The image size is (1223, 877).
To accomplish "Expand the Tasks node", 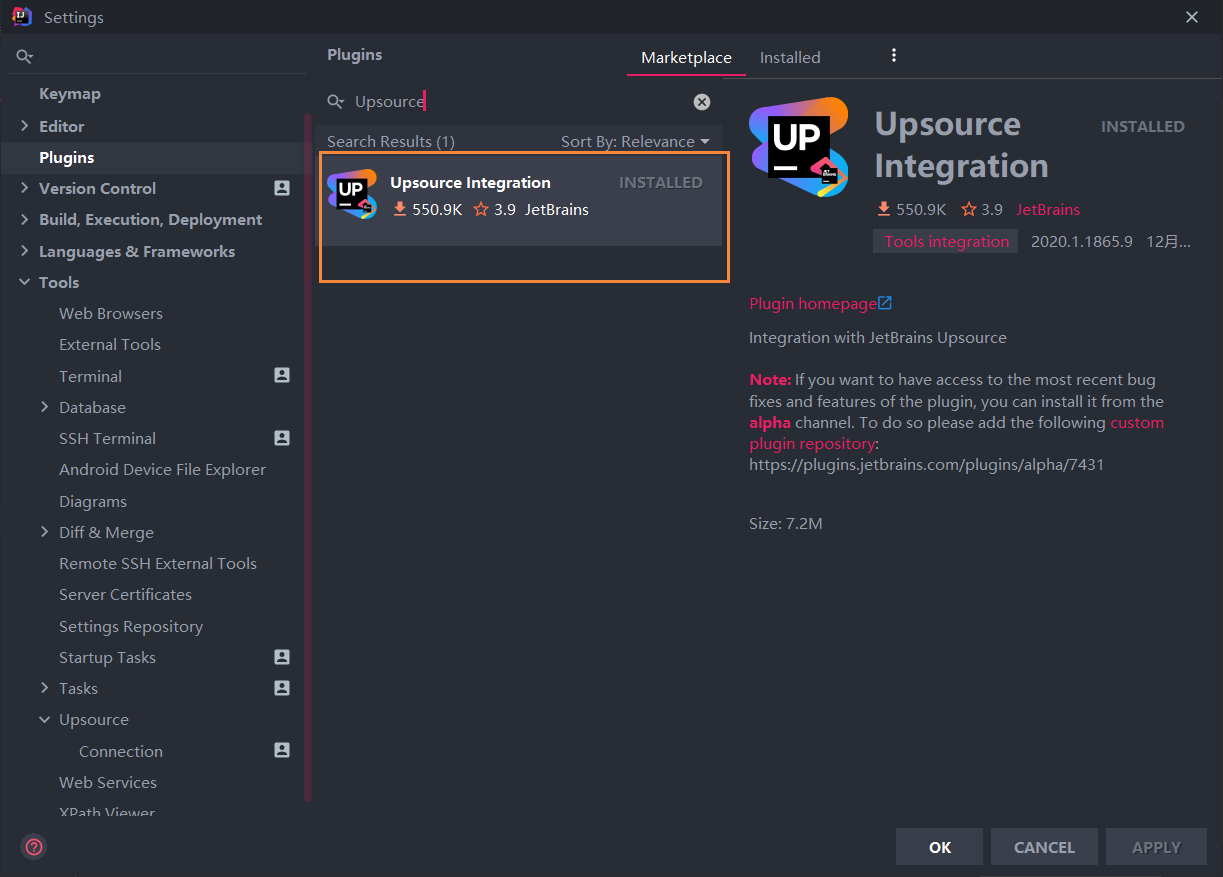I will pyautogui.click(x=44, y=688).
